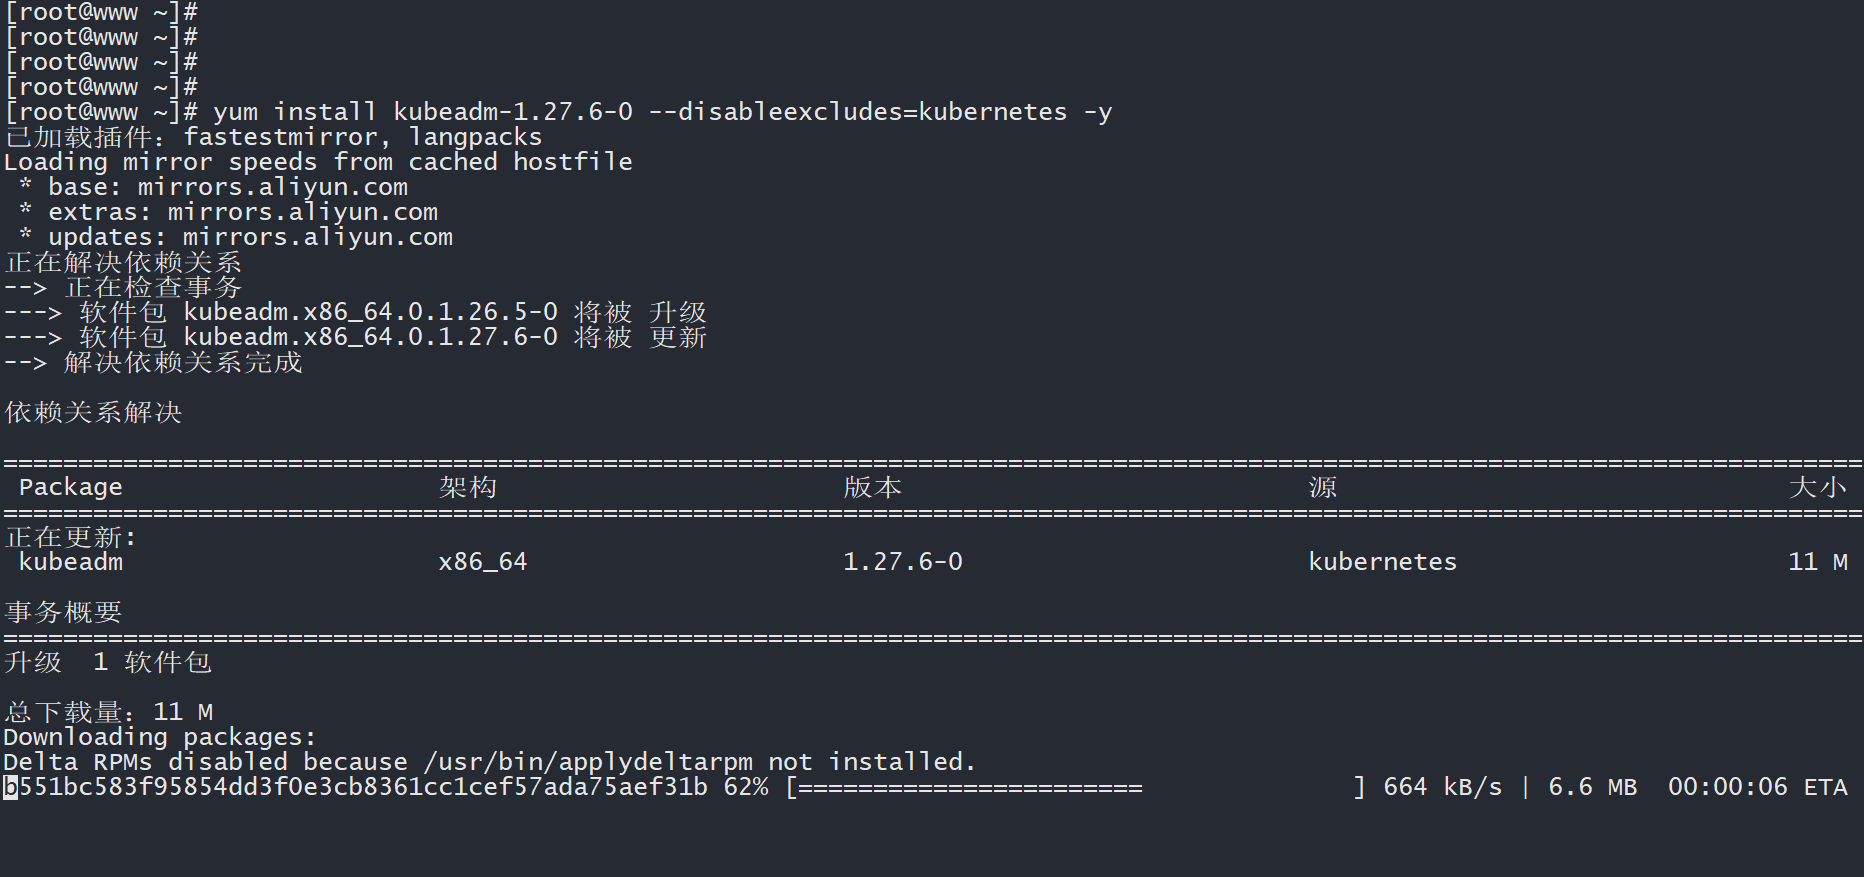Viewport: 1864px width, 877px height.
Task: Click kubernetes in the repository source column
Action: click(x=1382, y=562)
